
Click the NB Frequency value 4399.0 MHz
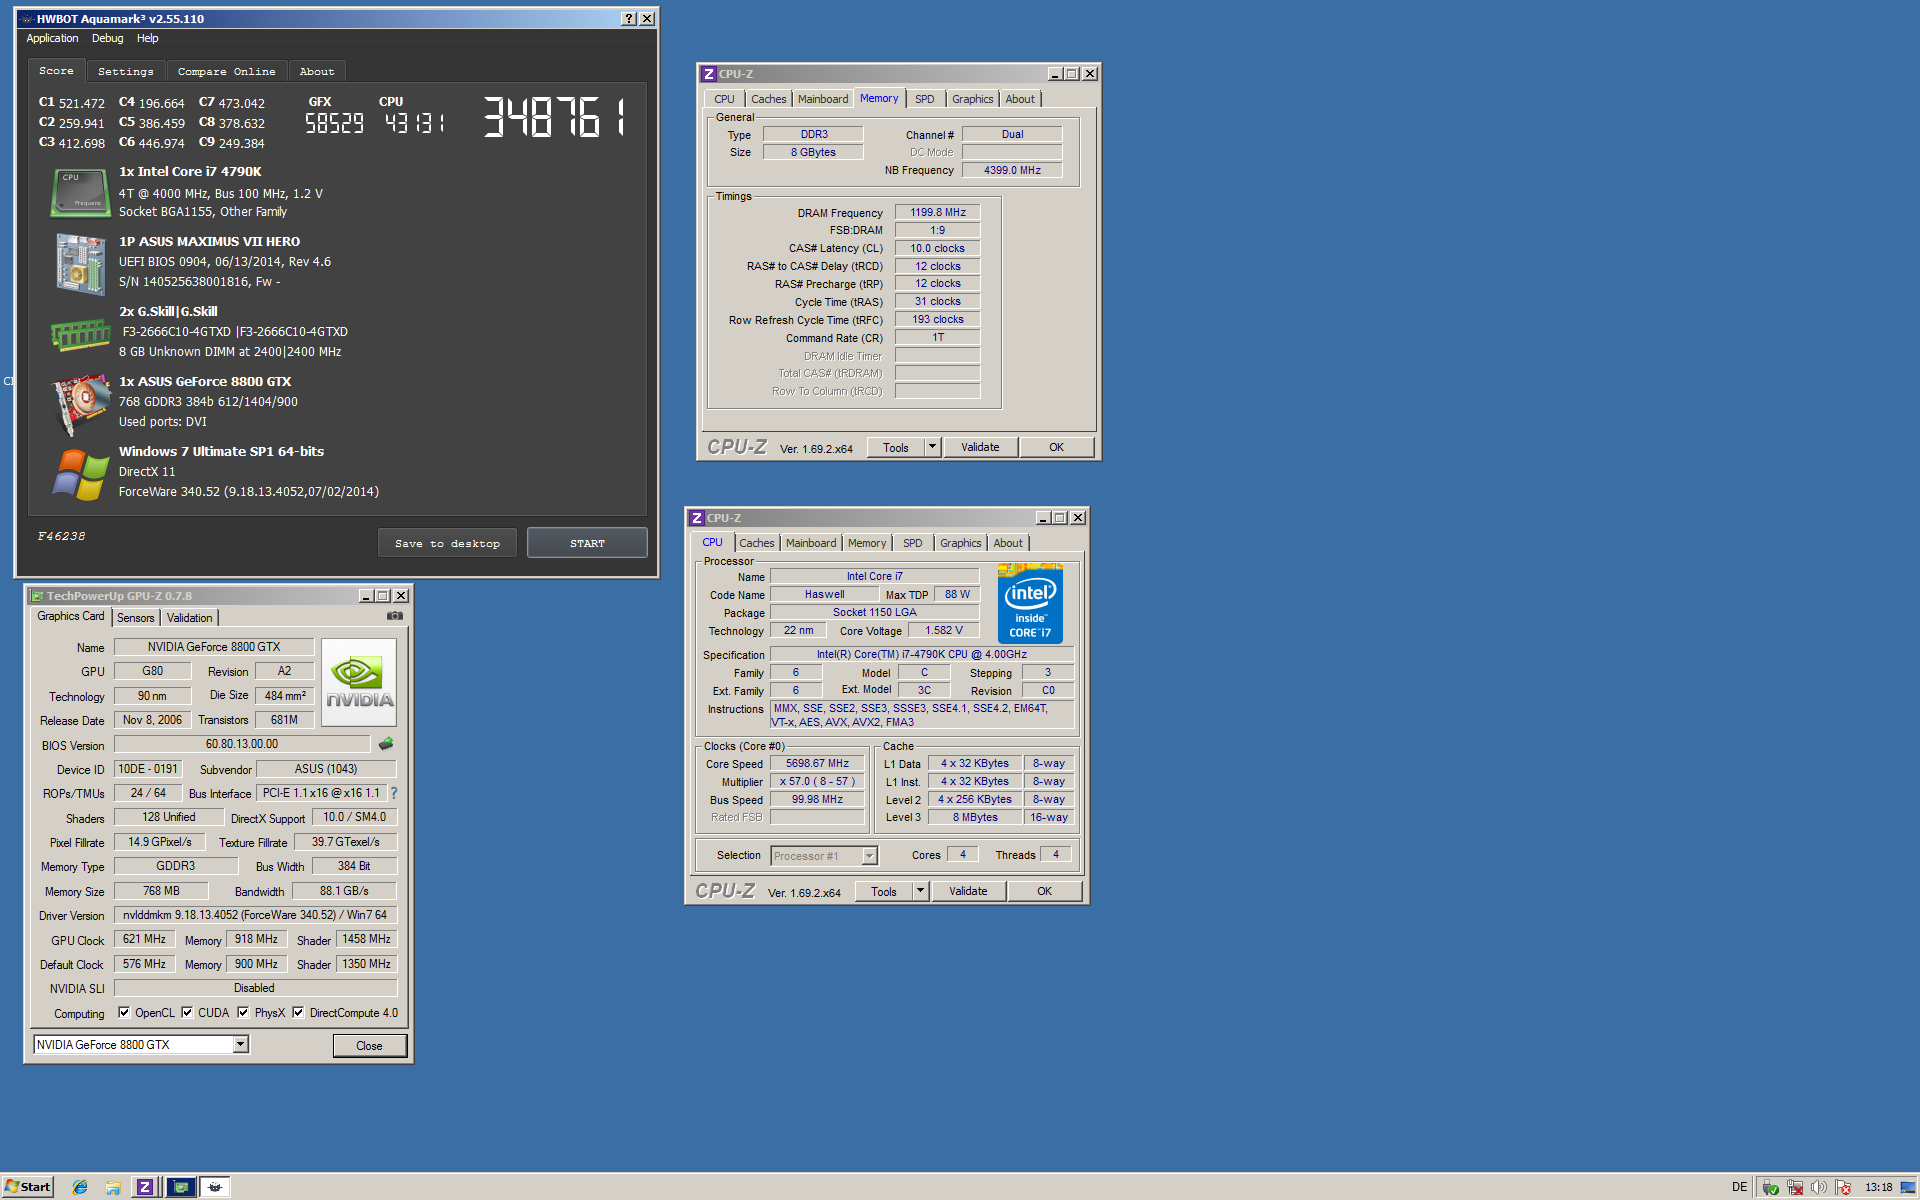tap(1012, 170)
